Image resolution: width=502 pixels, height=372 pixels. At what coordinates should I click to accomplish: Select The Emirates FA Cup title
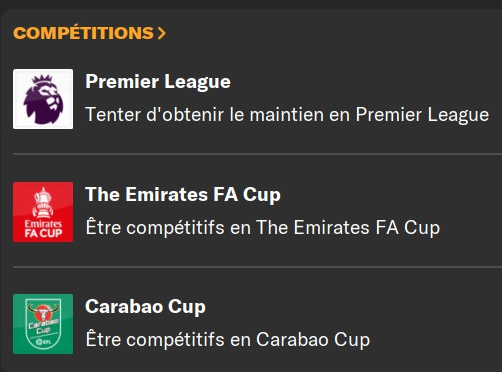[x=183, y=195]
